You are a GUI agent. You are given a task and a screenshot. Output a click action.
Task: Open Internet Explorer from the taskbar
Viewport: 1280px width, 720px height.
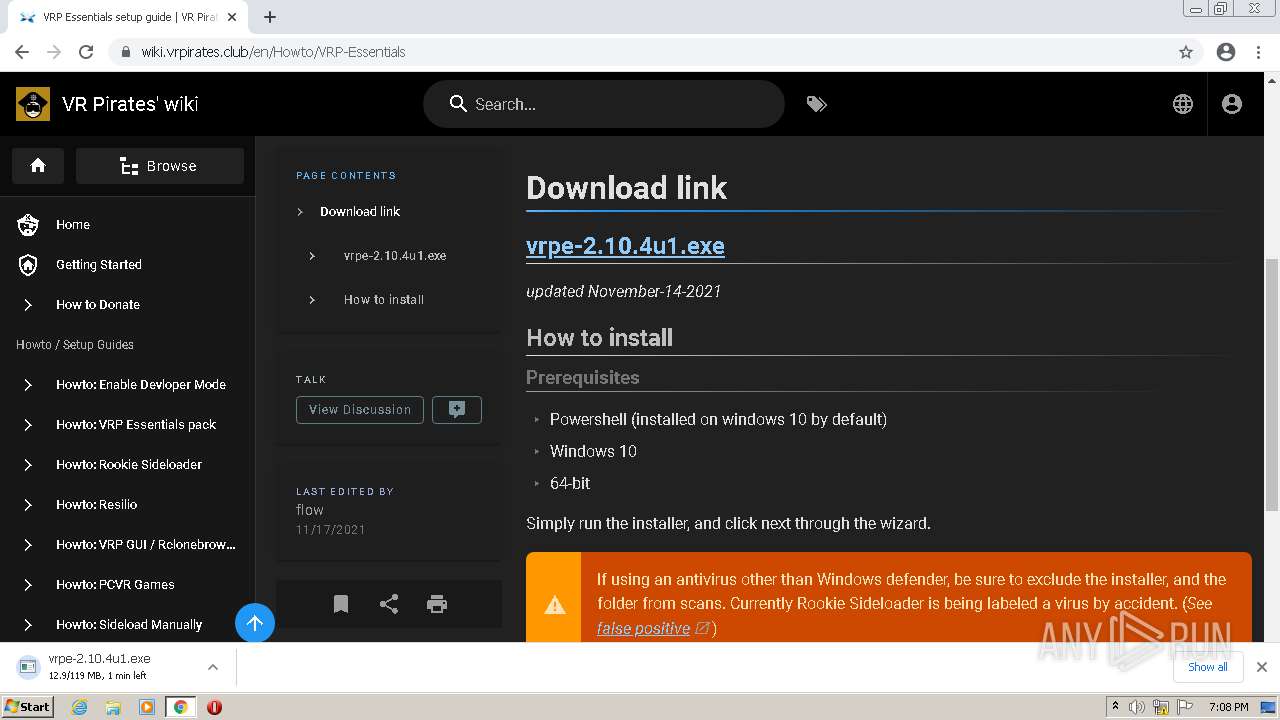click(79, 707)
